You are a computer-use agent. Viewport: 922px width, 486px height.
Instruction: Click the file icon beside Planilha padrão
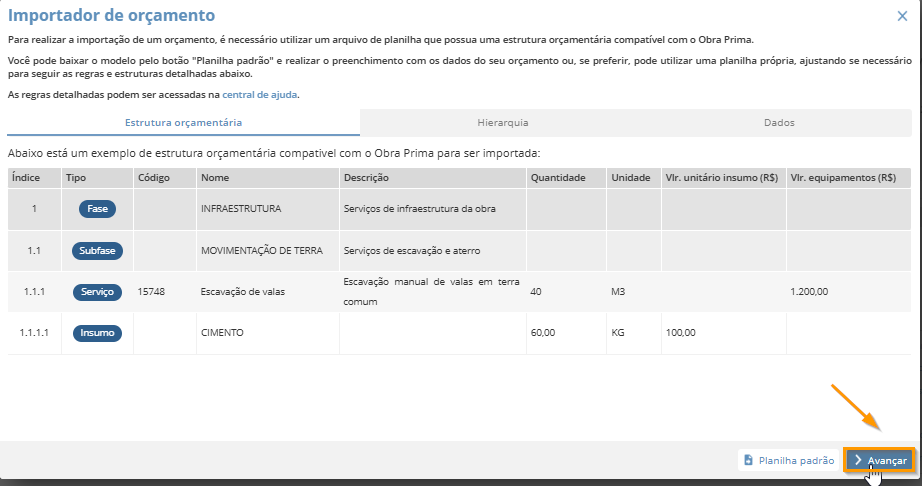tap(749, 460)
